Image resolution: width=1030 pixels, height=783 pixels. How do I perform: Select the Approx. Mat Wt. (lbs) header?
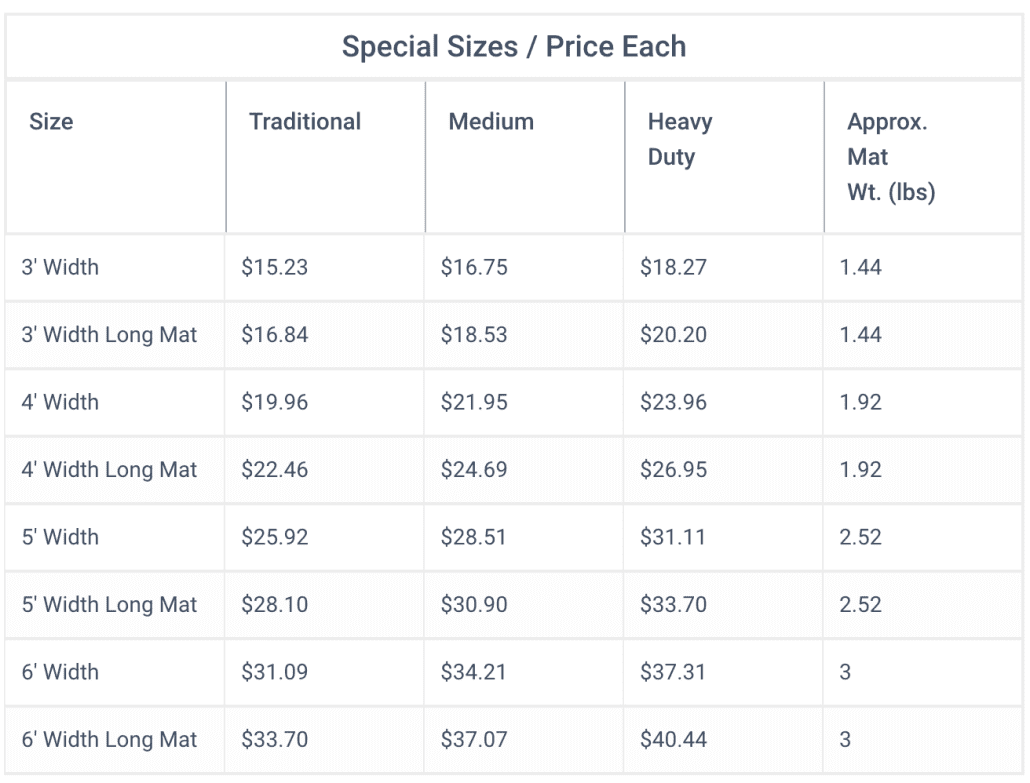pos(891,157)
